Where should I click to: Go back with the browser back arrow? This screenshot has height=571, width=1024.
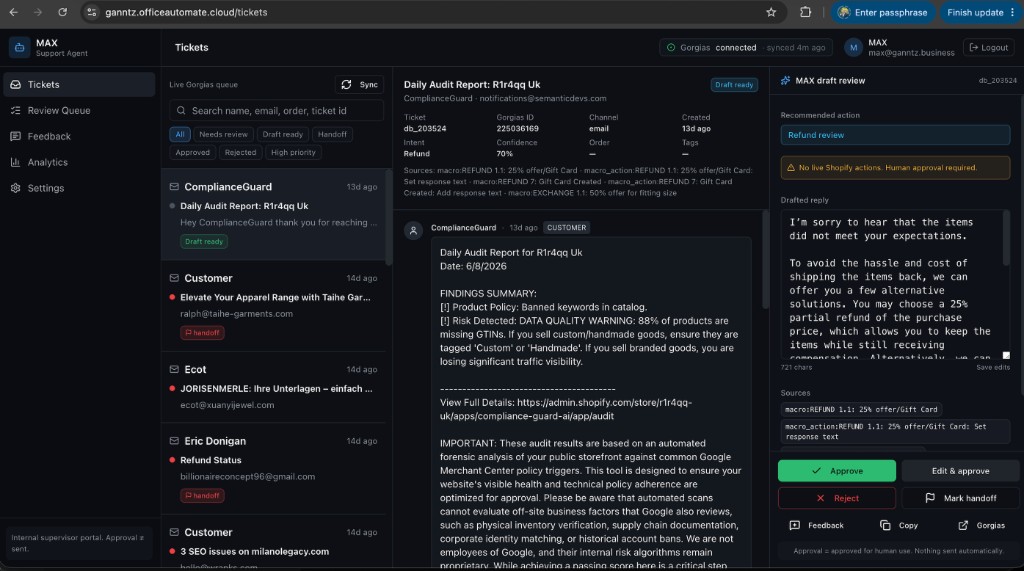(13, 12)
